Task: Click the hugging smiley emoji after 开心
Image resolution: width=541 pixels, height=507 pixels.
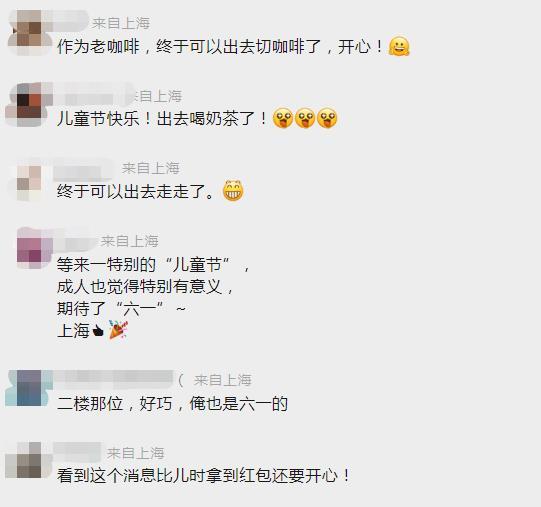Action: pyautogui.click(x=399, y=46)
